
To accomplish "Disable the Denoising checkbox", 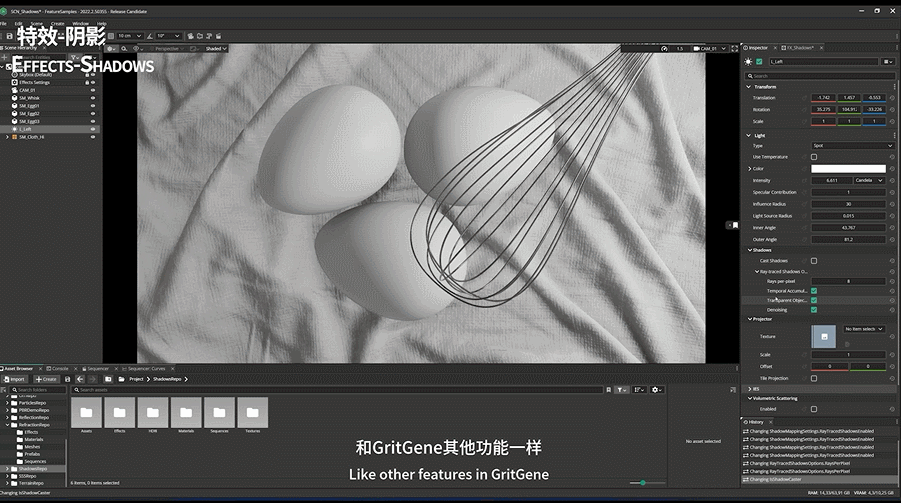I will [813, 309].
